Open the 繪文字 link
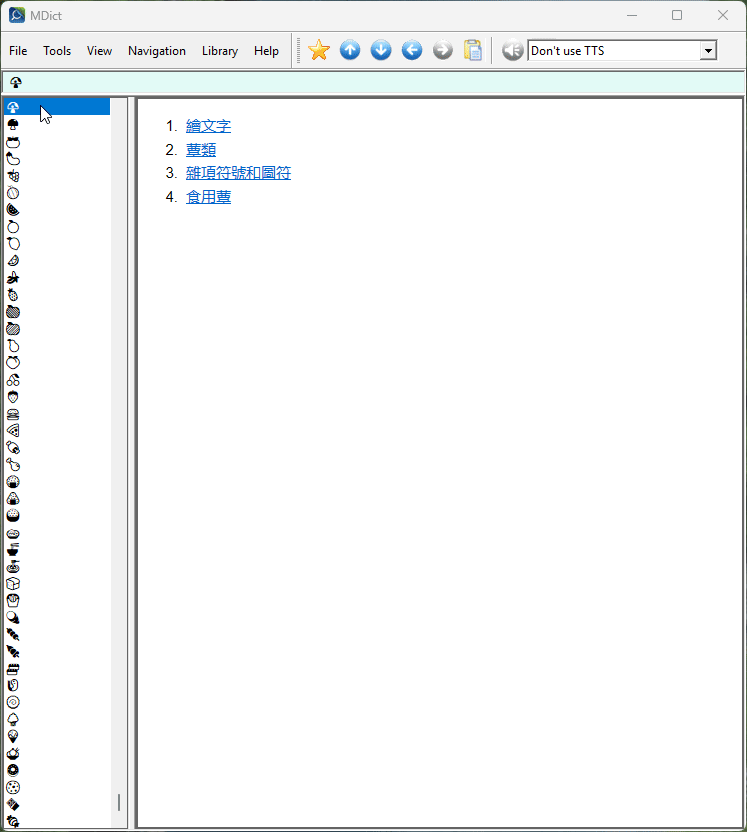 [208, 126]
